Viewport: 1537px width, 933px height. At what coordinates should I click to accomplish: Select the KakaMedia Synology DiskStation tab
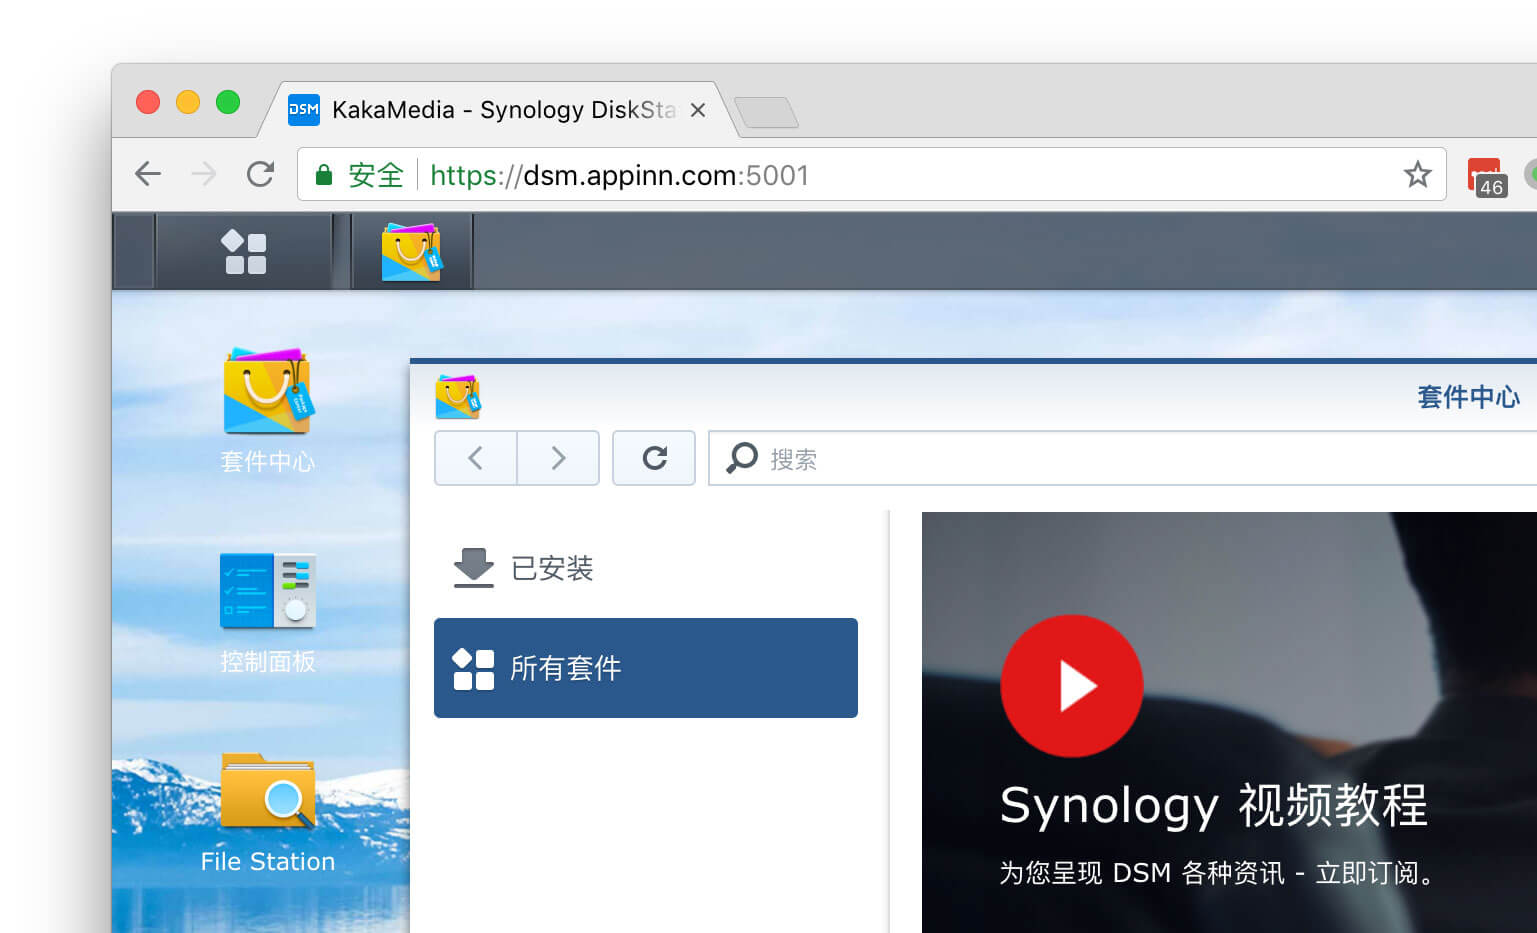498,110
